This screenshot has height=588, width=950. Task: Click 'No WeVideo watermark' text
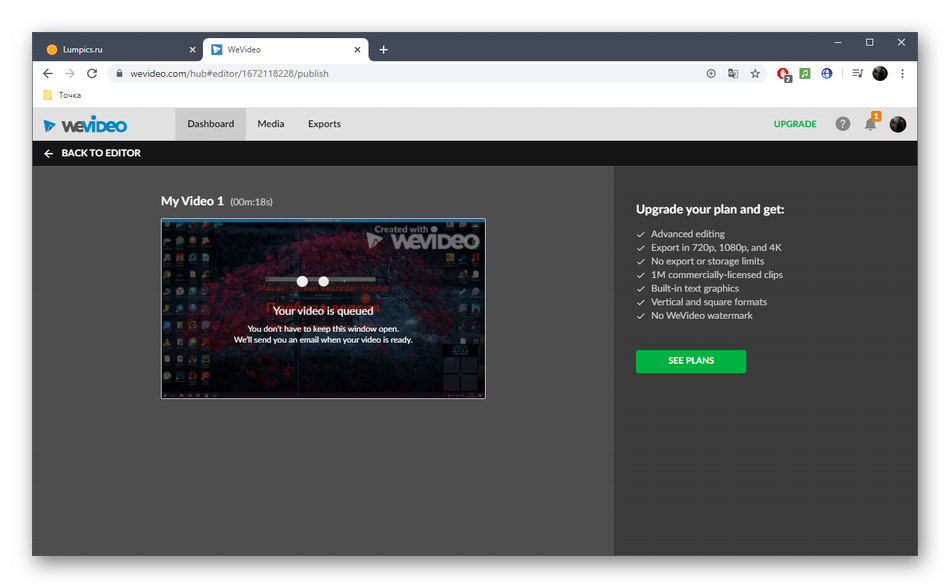[702, 315]
